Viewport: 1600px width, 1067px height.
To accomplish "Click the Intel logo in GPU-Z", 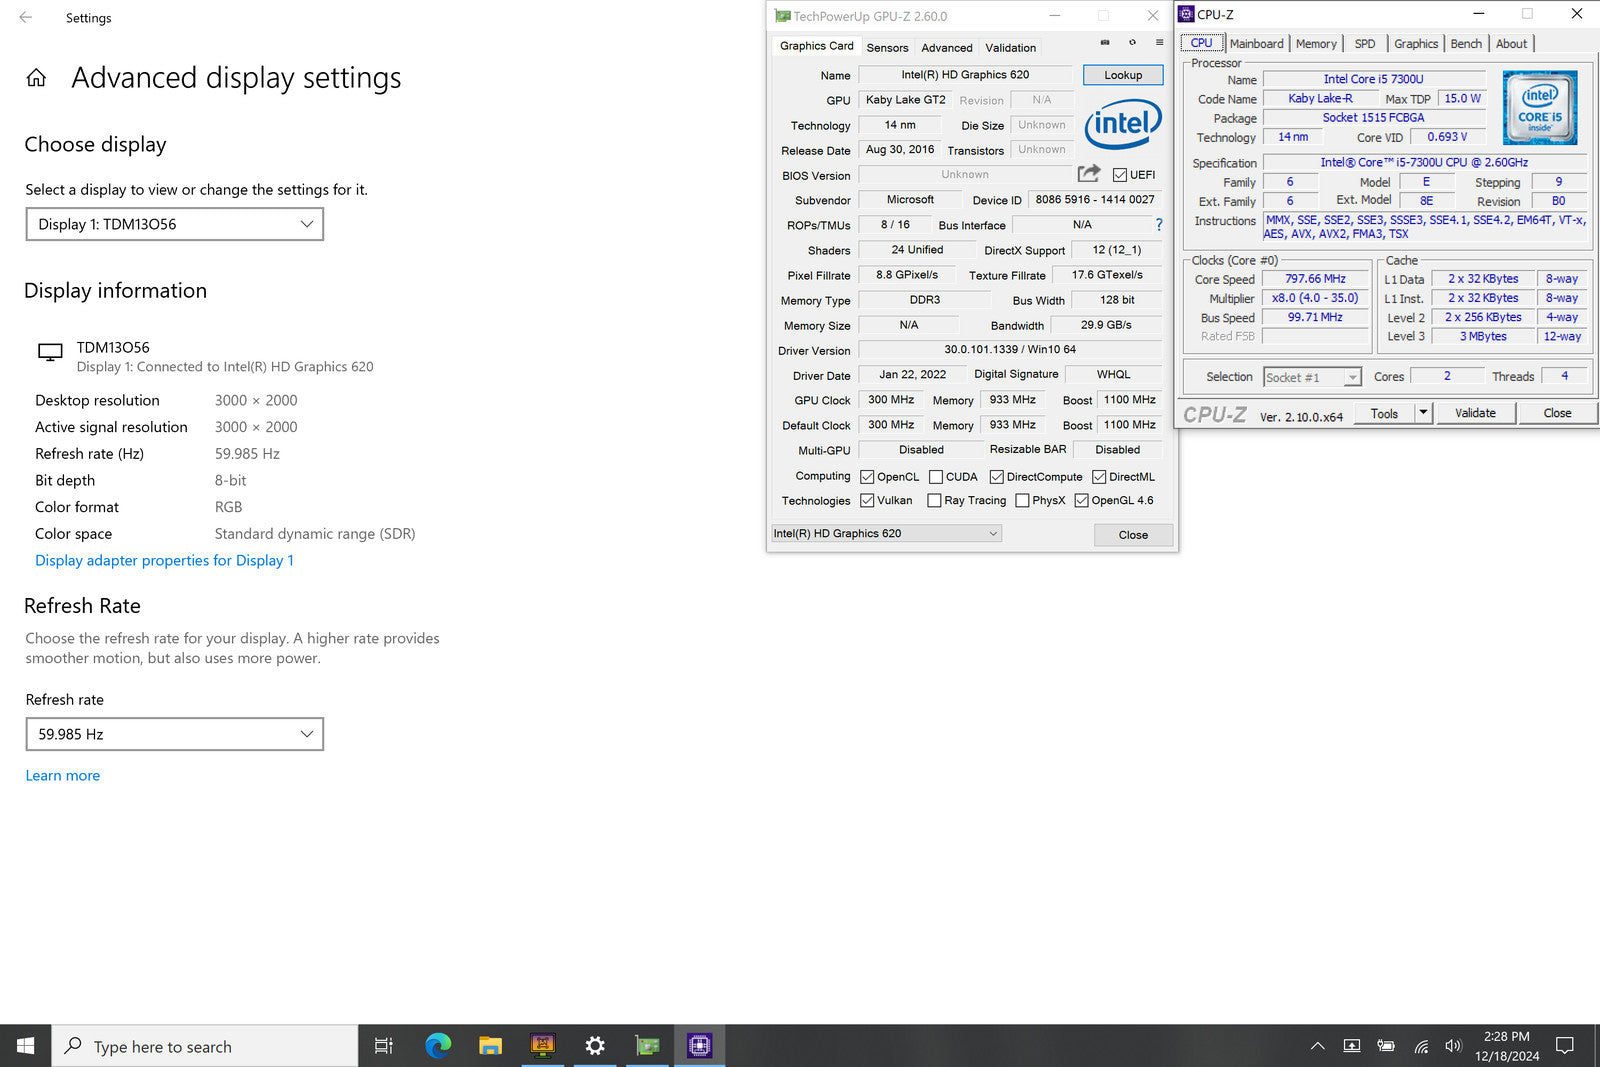I will point(1123,124).
